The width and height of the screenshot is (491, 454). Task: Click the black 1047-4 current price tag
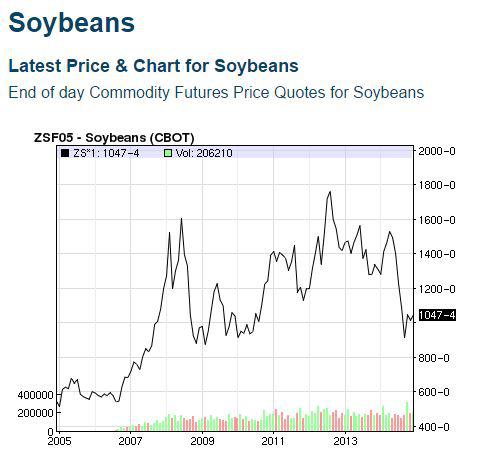(437, 315)
